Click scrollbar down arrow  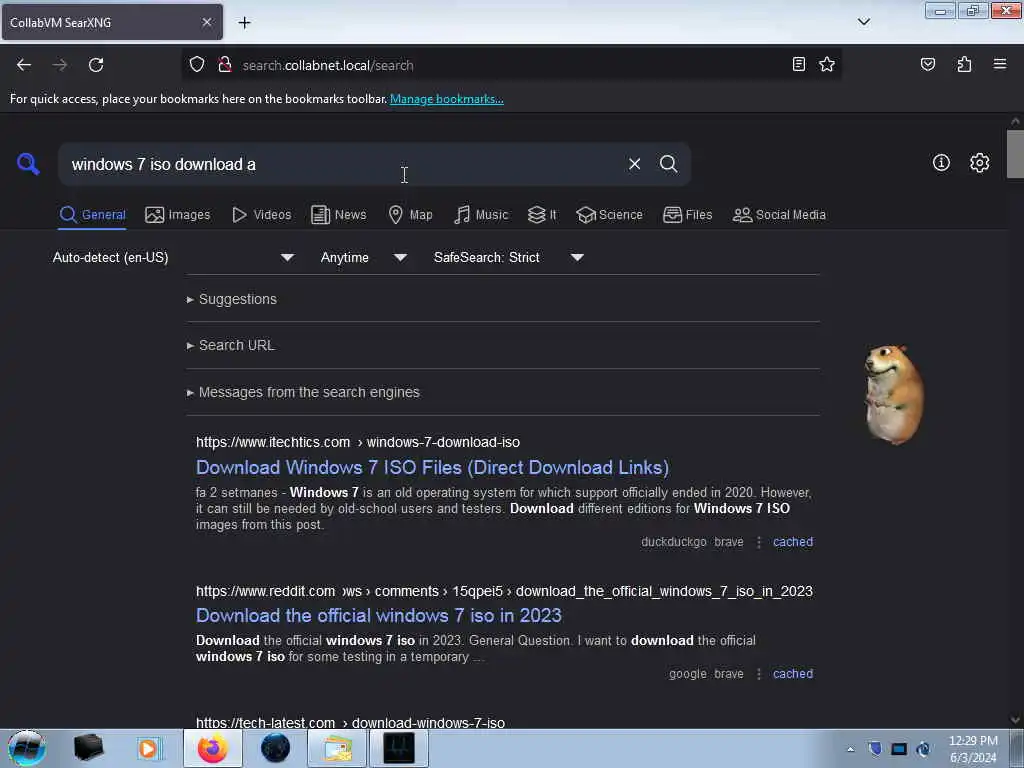click(x=1015, y=720)
